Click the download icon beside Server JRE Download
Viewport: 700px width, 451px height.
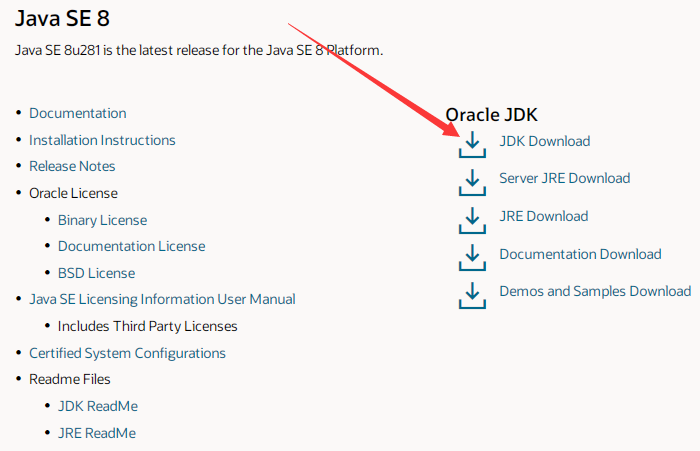[471, 182]
